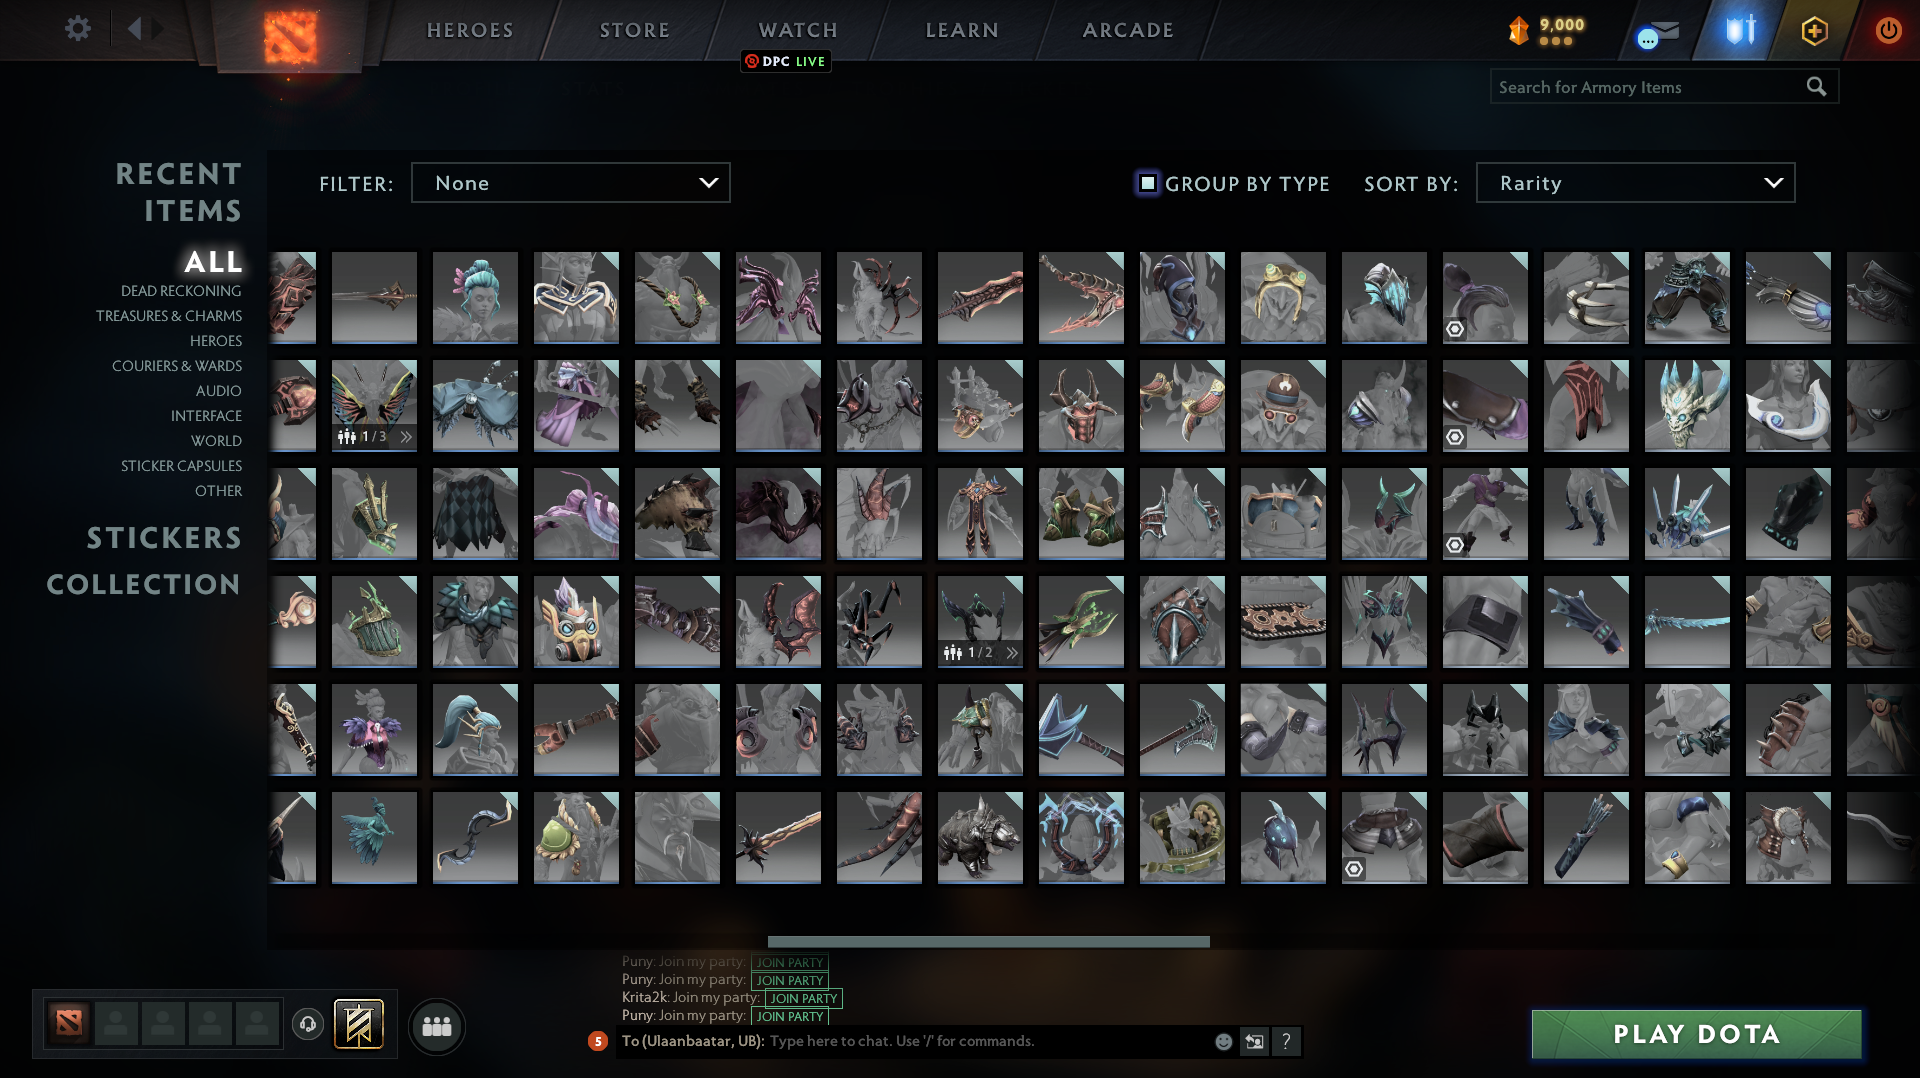Click the gold plus hexagon icon

[1814, 30]
